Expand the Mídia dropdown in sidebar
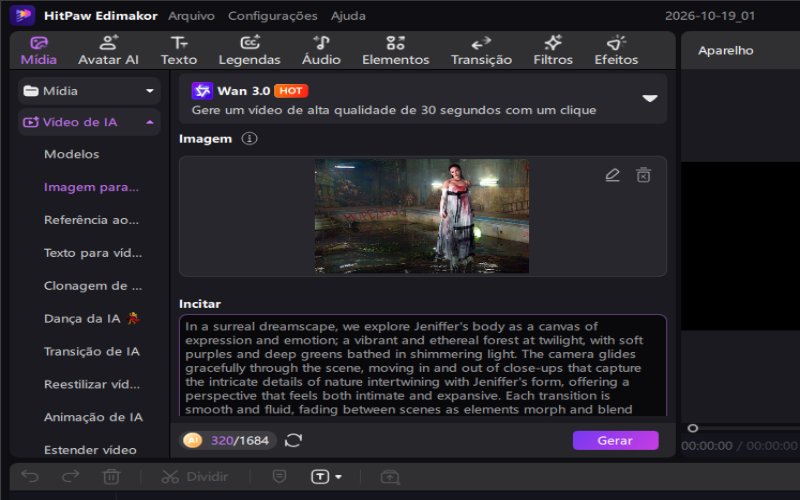The image size is (800, 500). pos(149,91)
